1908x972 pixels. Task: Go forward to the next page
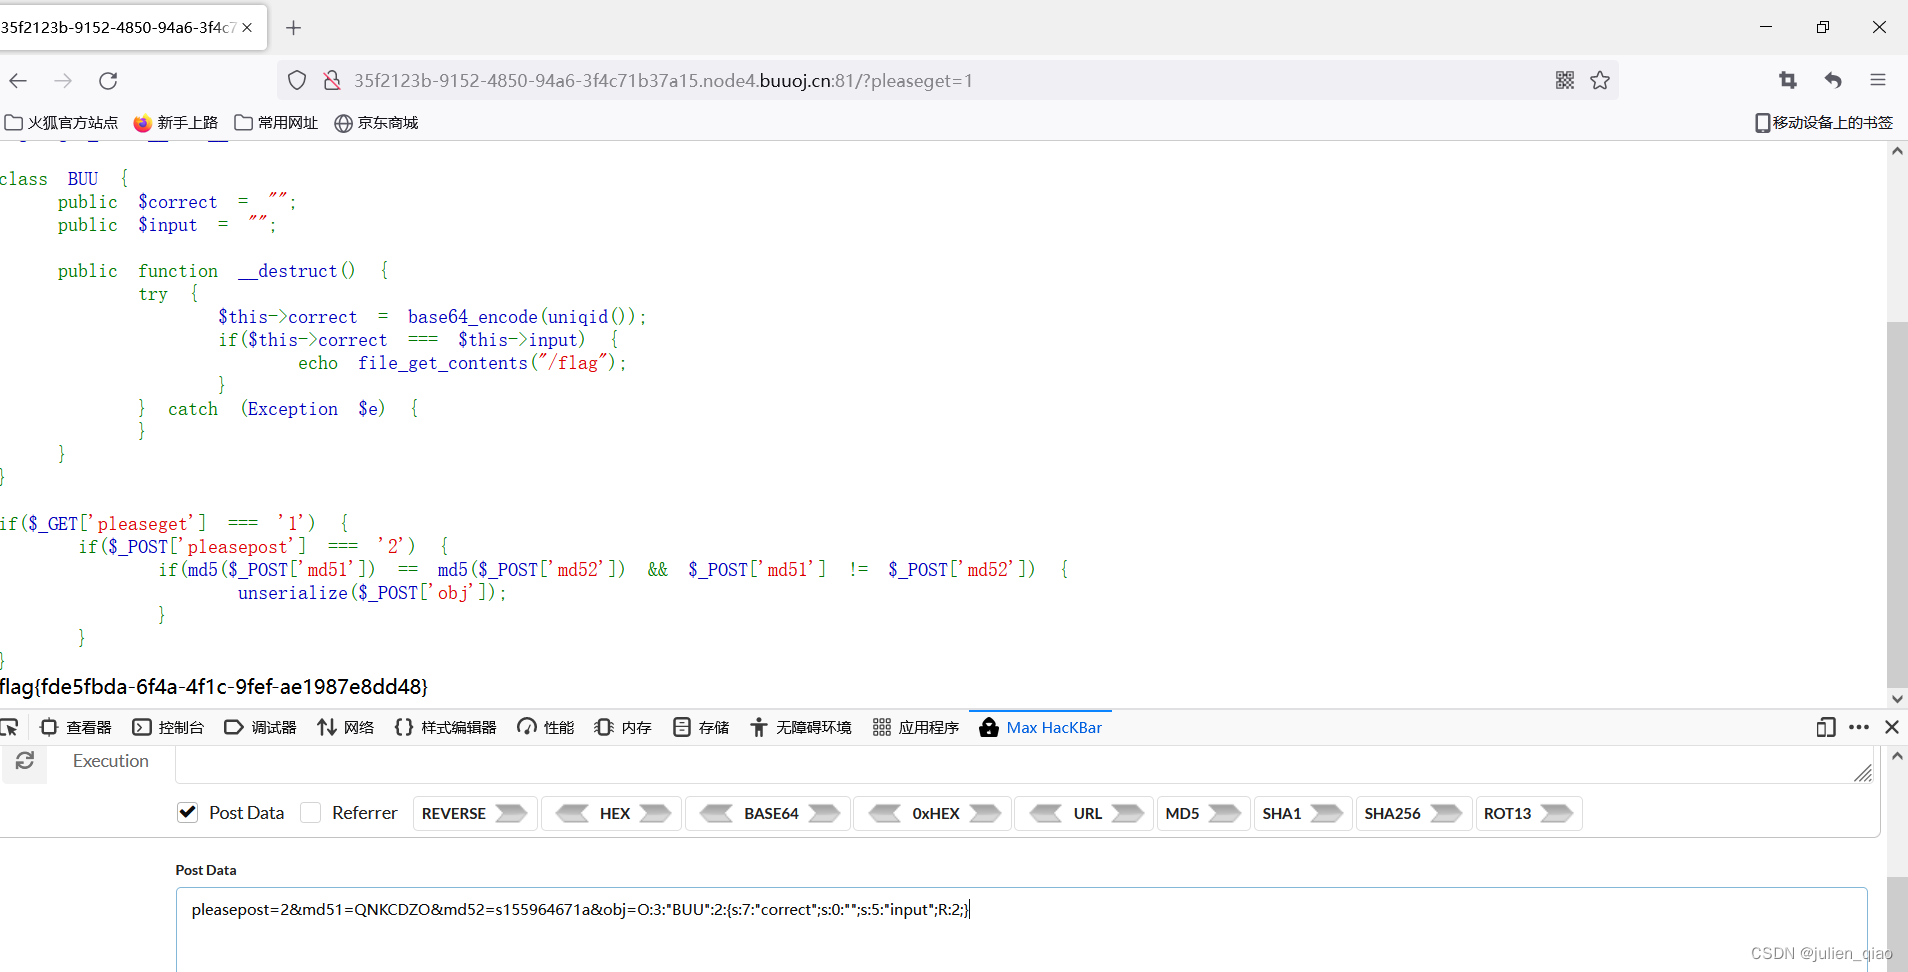click(63, 80)
